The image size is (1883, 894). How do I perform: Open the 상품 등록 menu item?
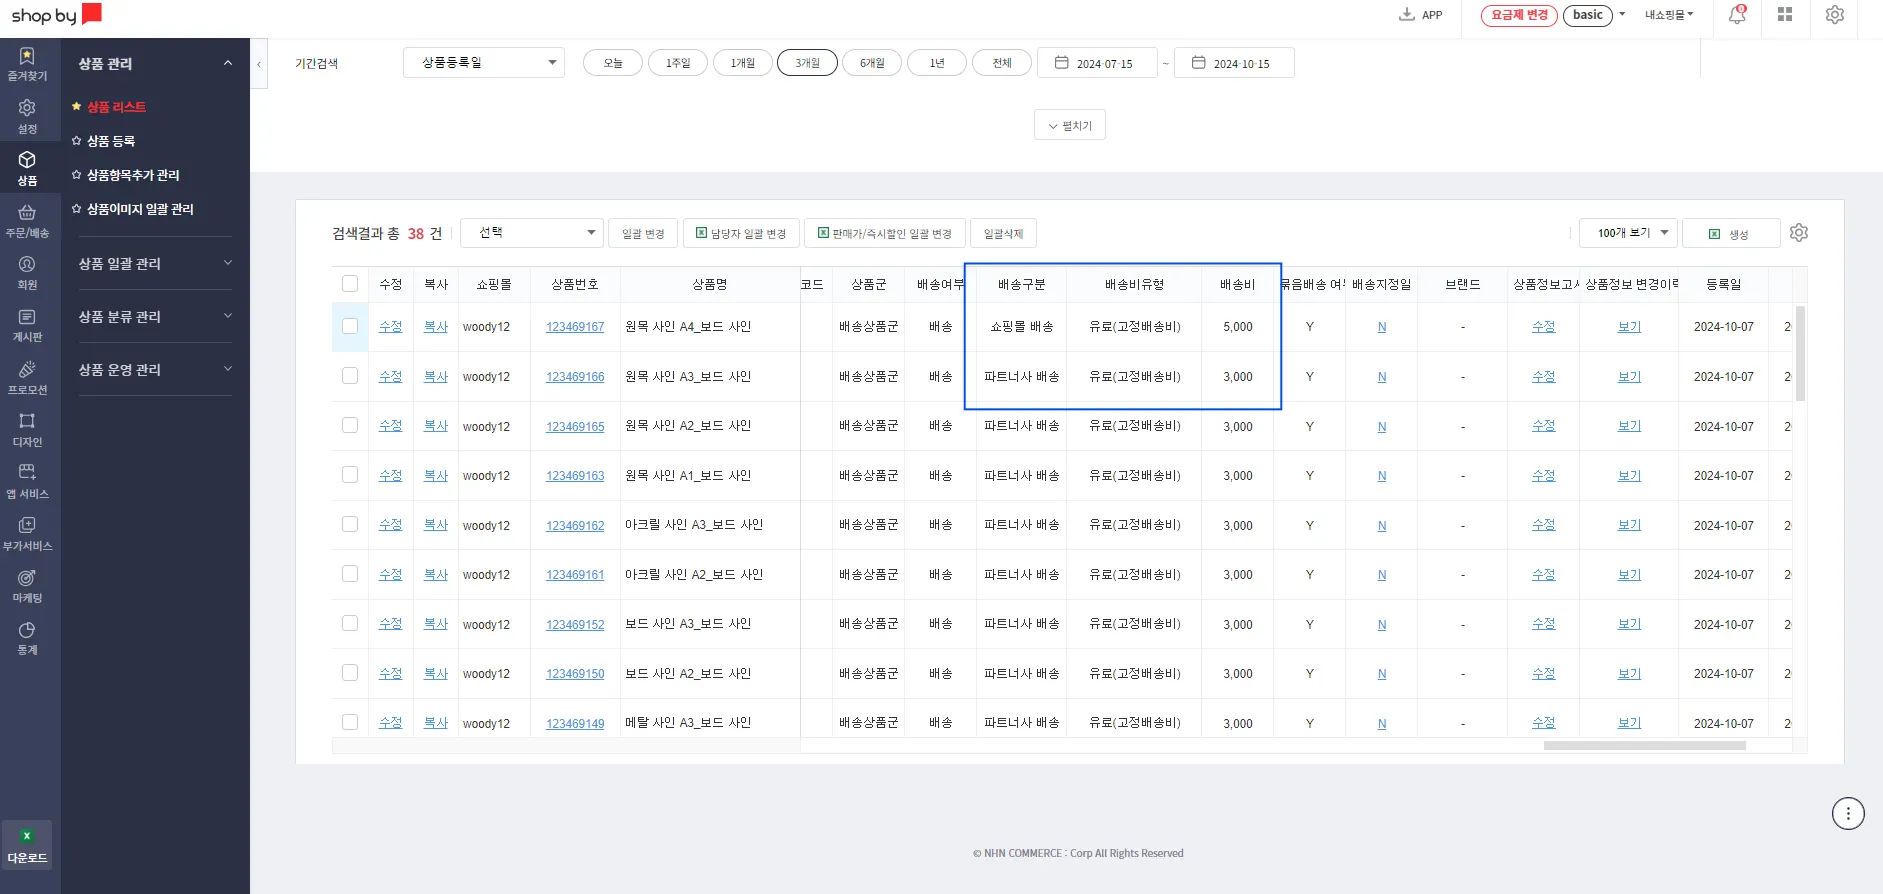tap(111, 141)
